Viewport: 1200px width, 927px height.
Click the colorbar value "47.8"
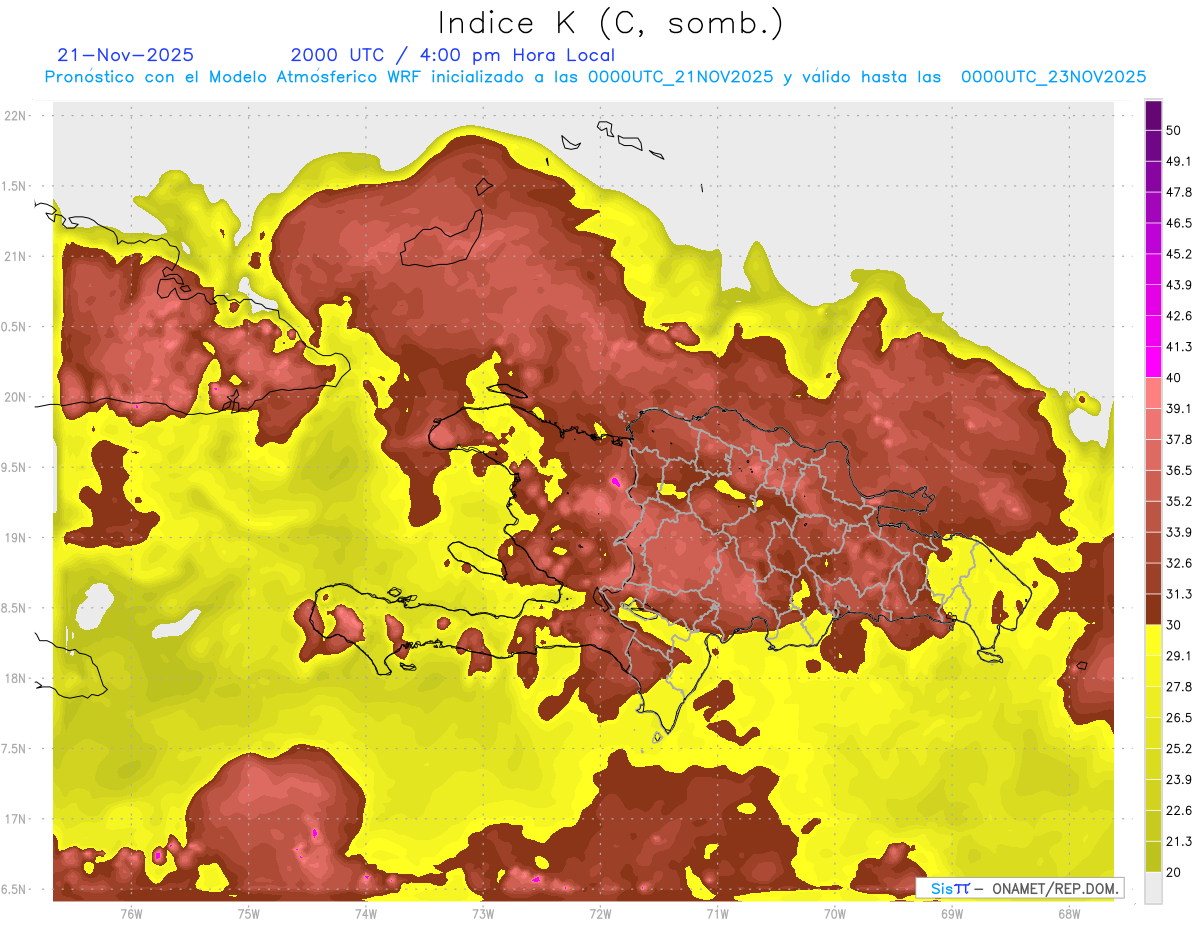(x=1179, y=192)
